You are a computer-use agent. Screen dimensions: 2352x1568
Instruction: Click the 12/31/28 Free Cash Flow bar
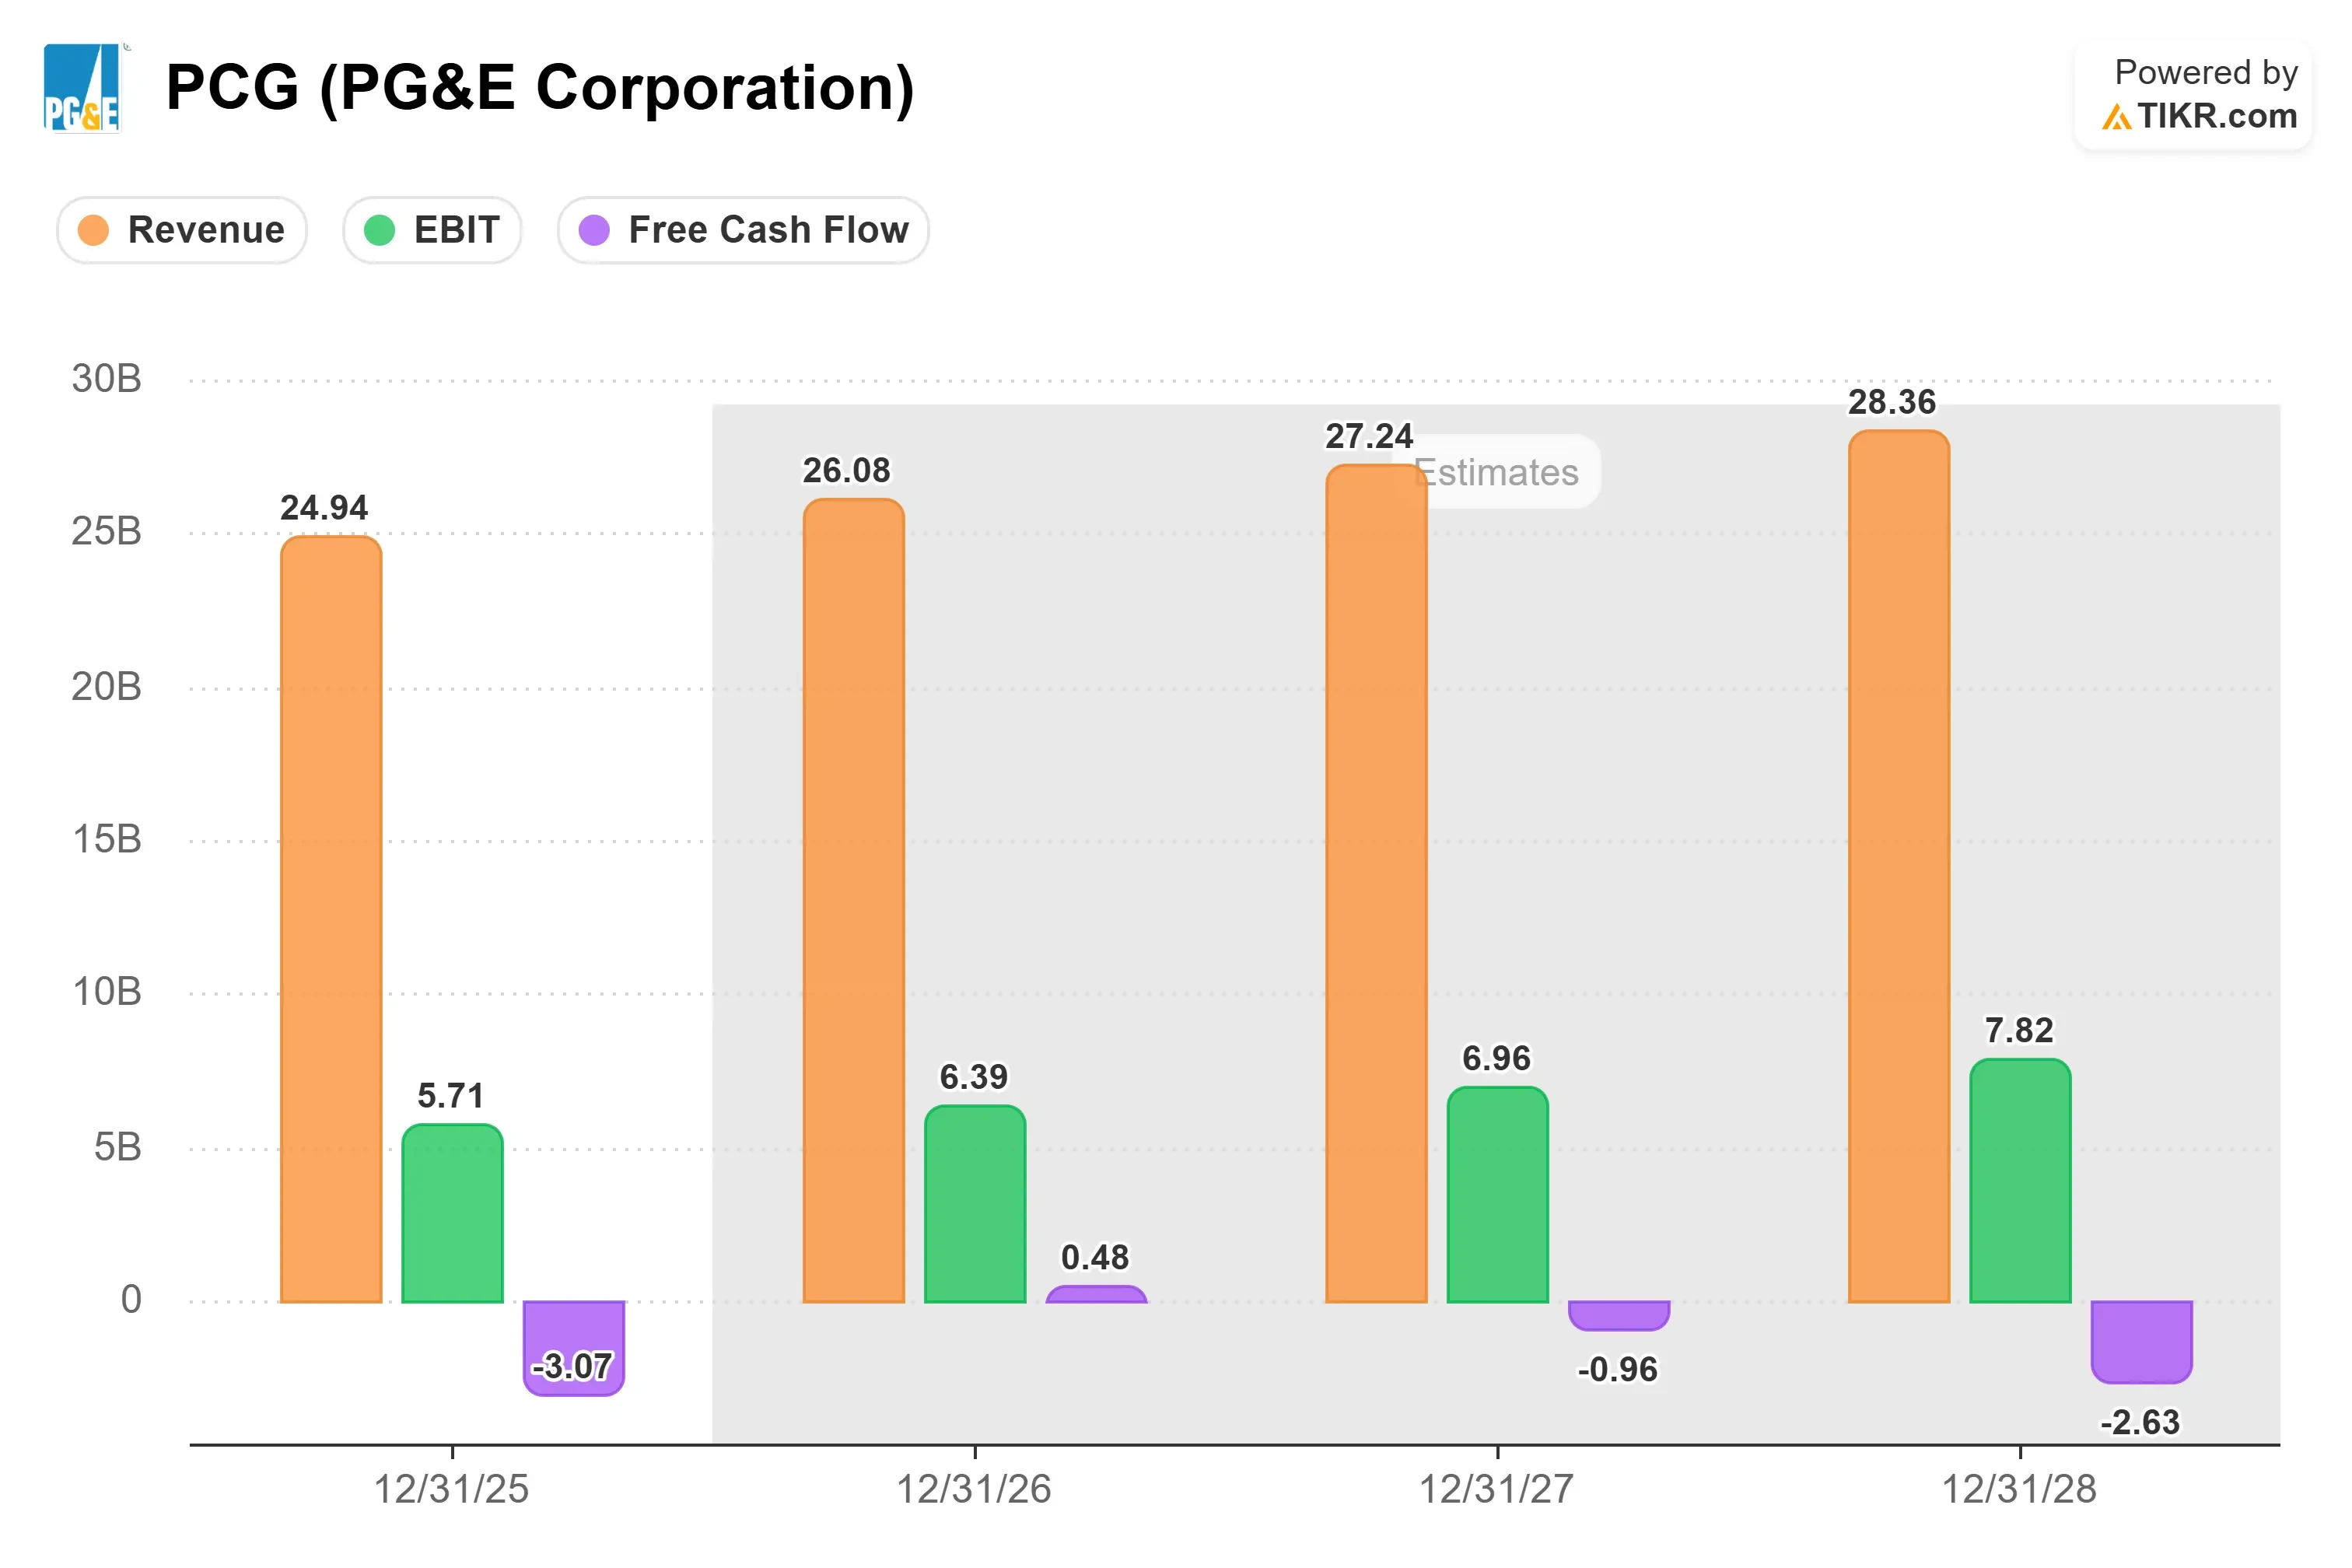pos(2142,1342)
